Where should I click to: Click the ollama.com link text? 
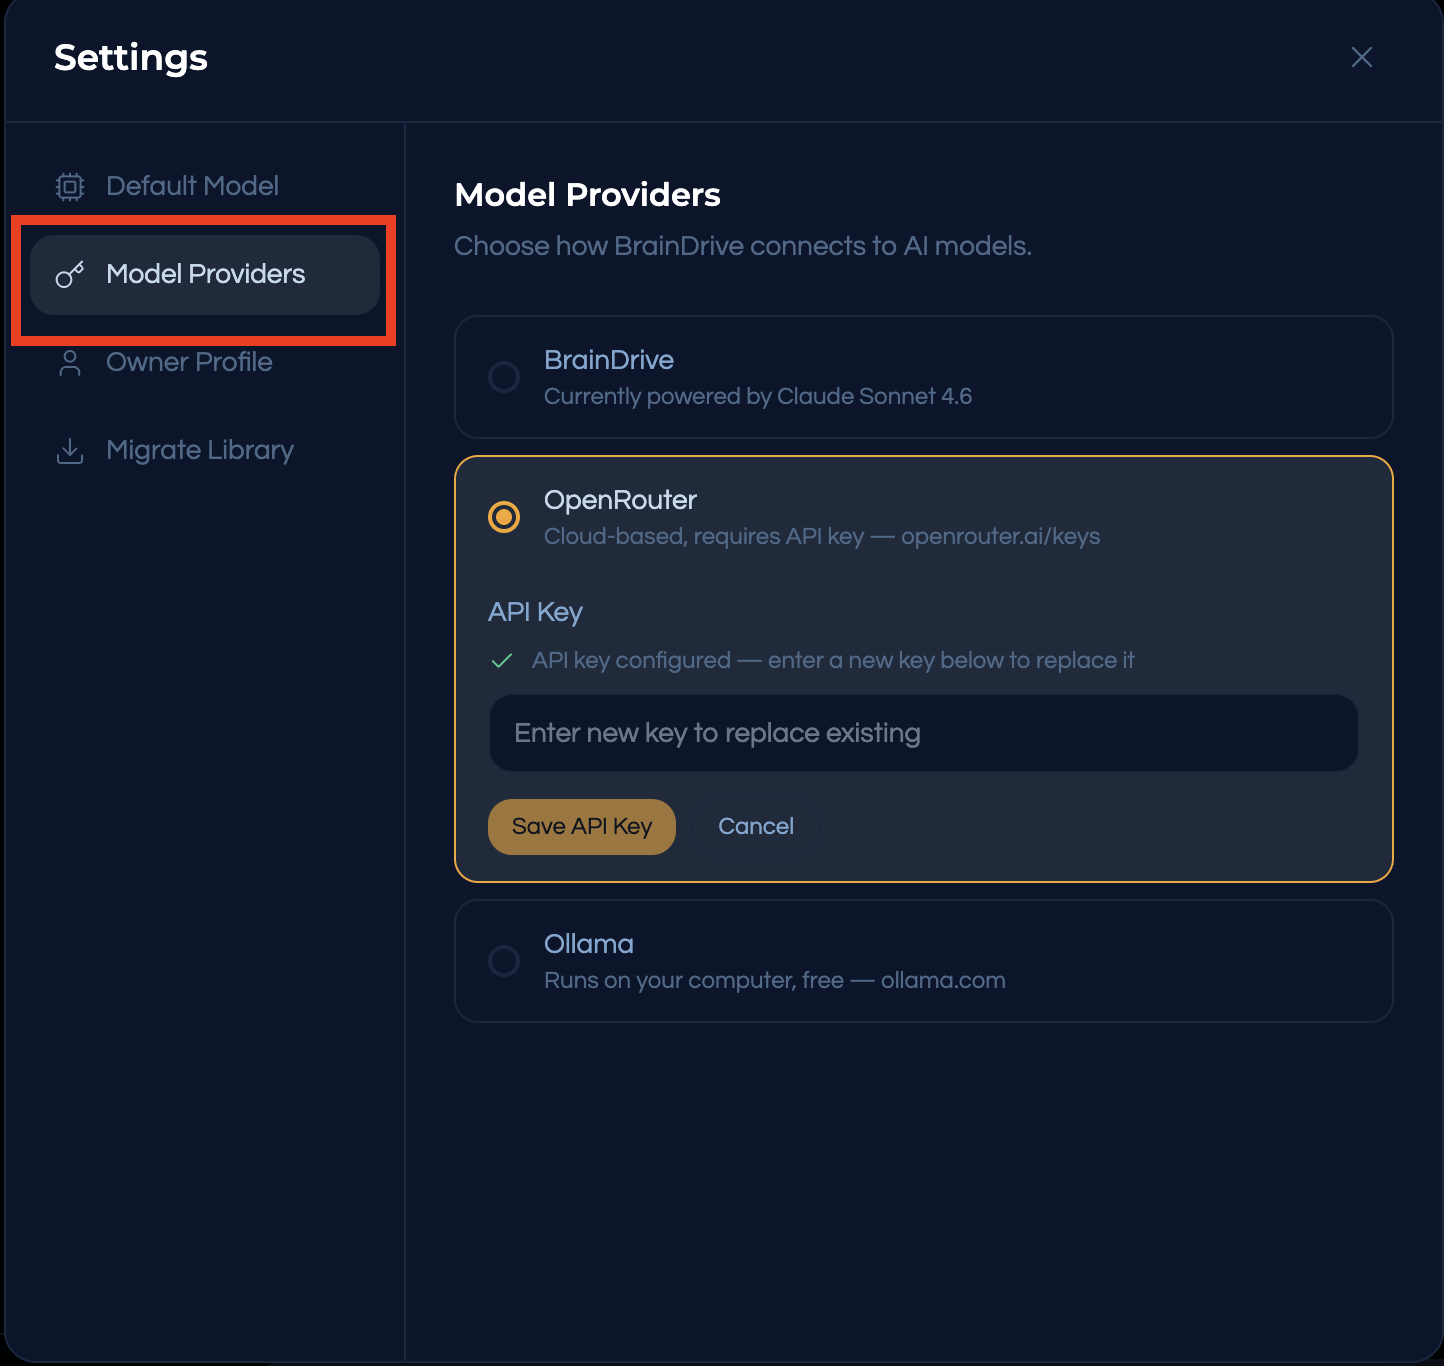(943, 981)
